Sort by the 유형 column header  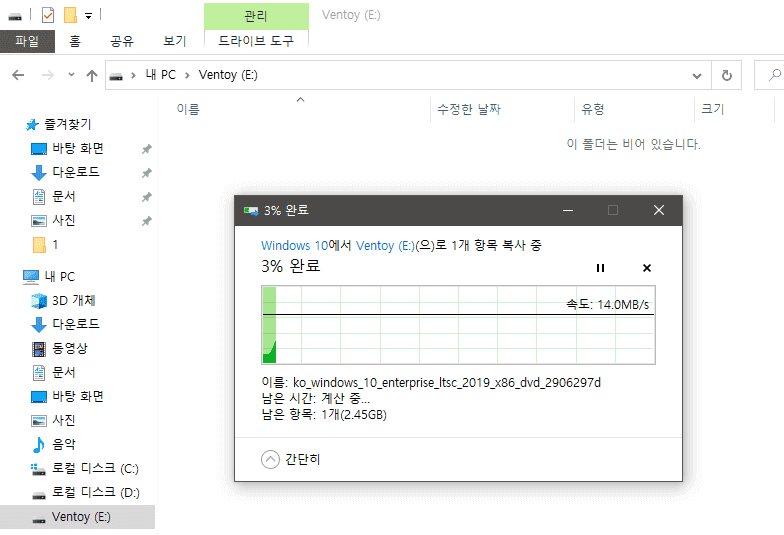(593, 109)
